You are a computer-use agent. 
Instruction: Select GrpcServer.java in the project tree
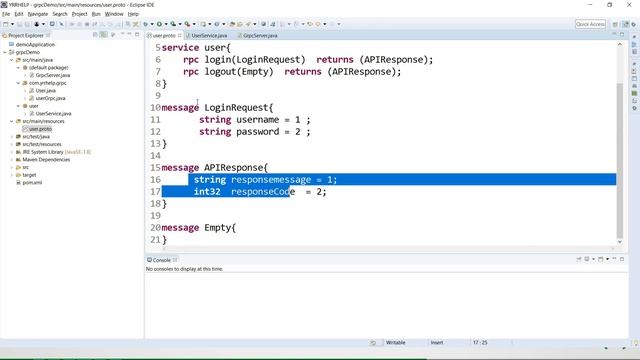[53, 75]
